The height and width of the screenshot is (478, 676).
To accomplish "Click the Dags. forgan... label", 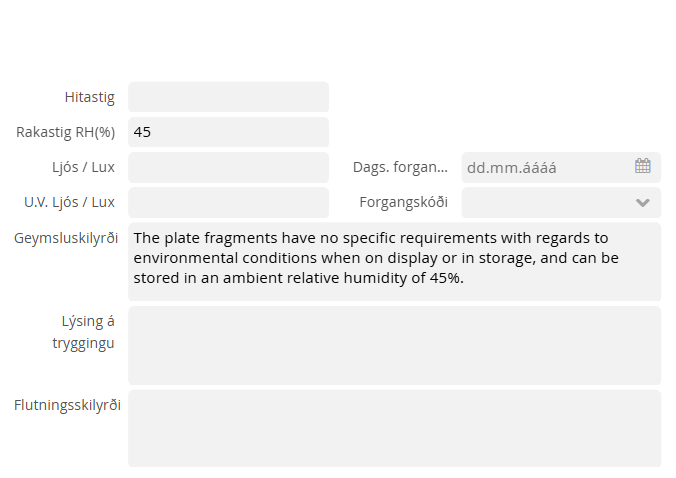I will point(400,167).
